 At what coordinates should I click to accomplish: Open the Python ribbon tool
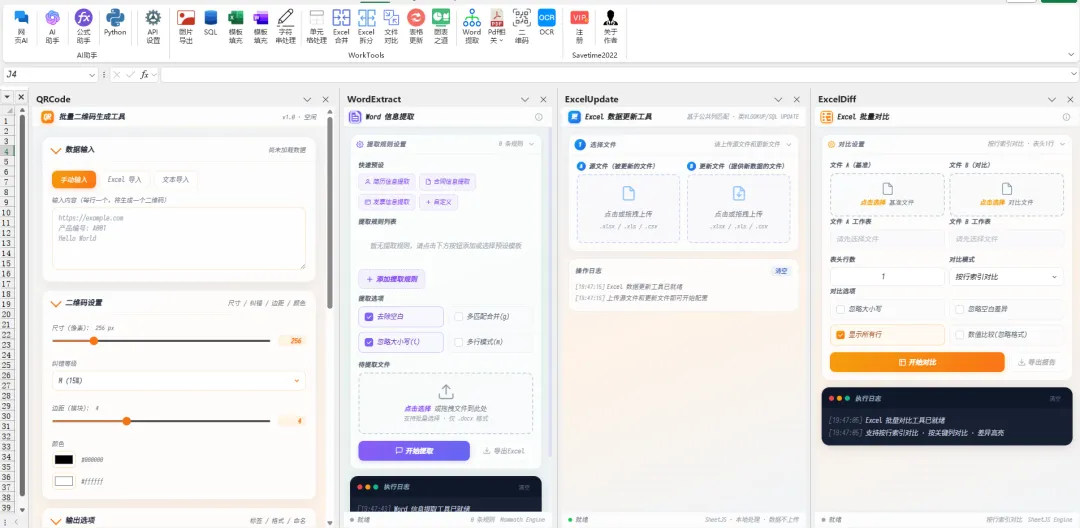pos(115,23)
